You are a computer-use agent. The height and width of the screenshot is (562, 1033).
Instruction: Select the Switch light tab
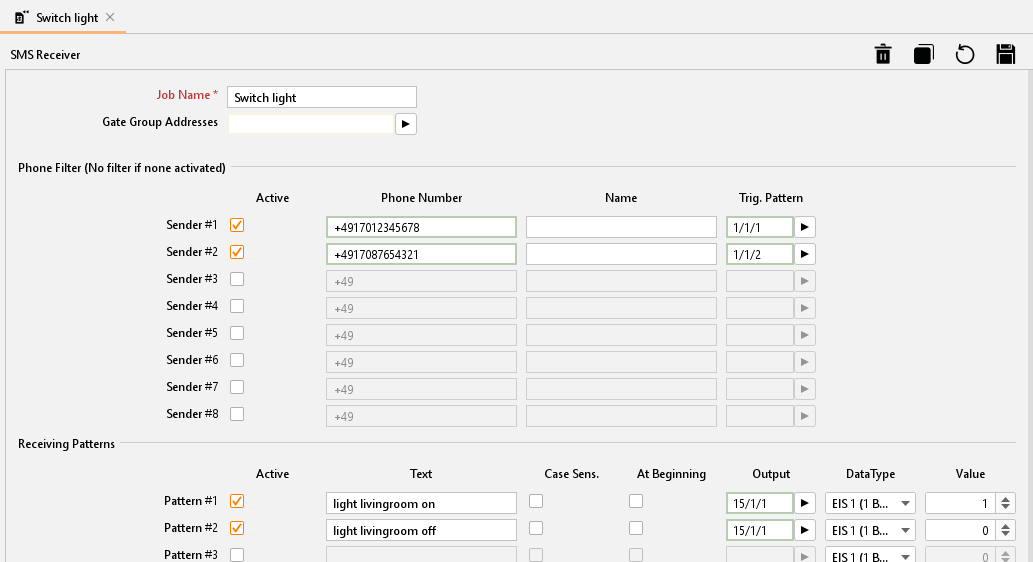(x=66, y=18)
